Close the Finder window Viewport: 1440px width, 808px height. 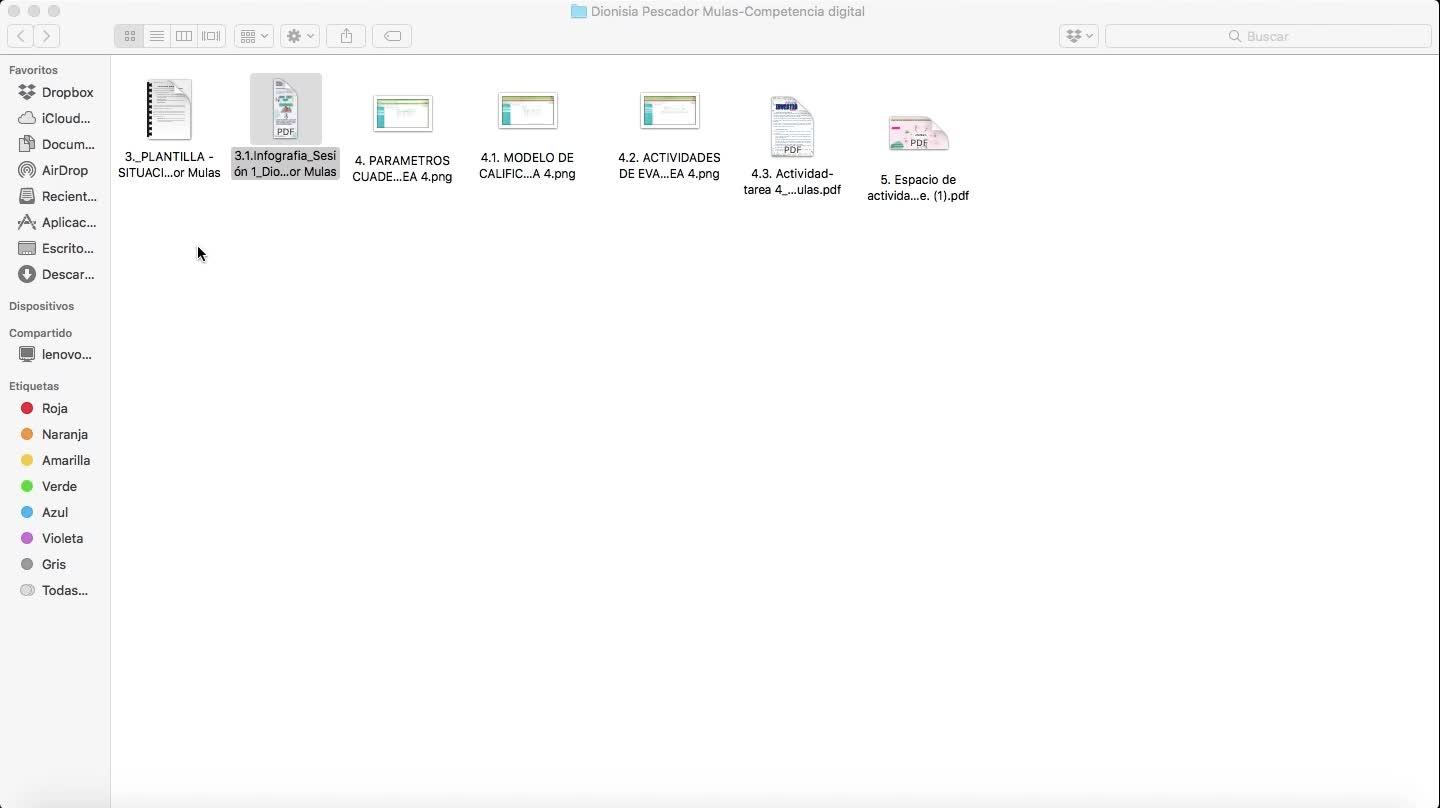14,11
